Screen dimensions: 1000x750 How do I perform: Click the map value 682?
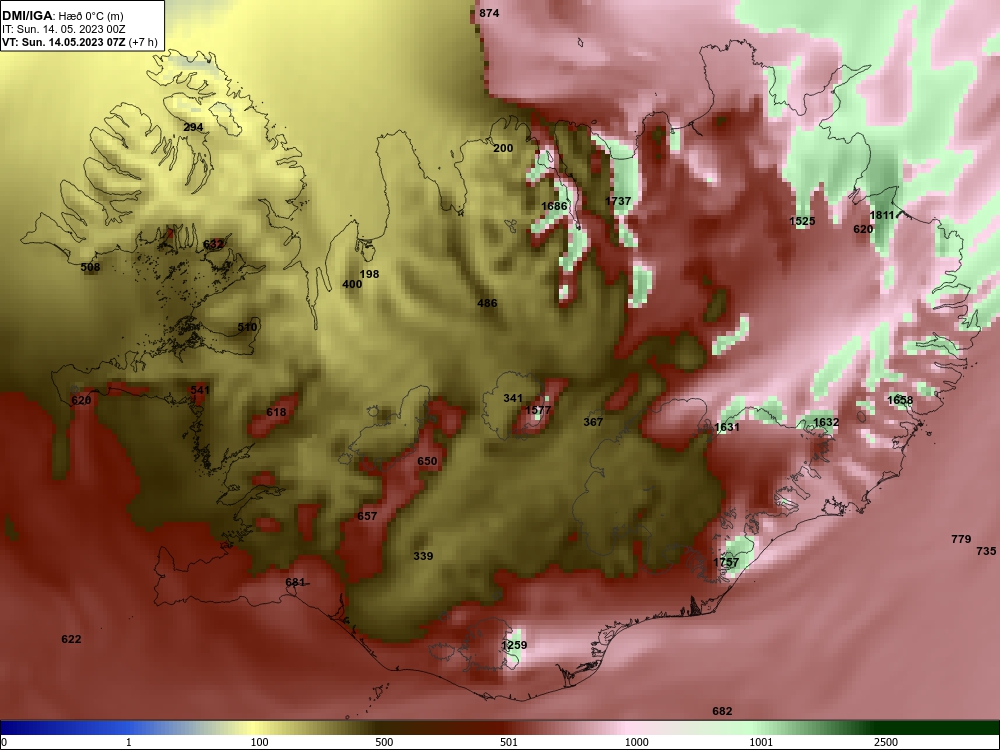(722, 711)
